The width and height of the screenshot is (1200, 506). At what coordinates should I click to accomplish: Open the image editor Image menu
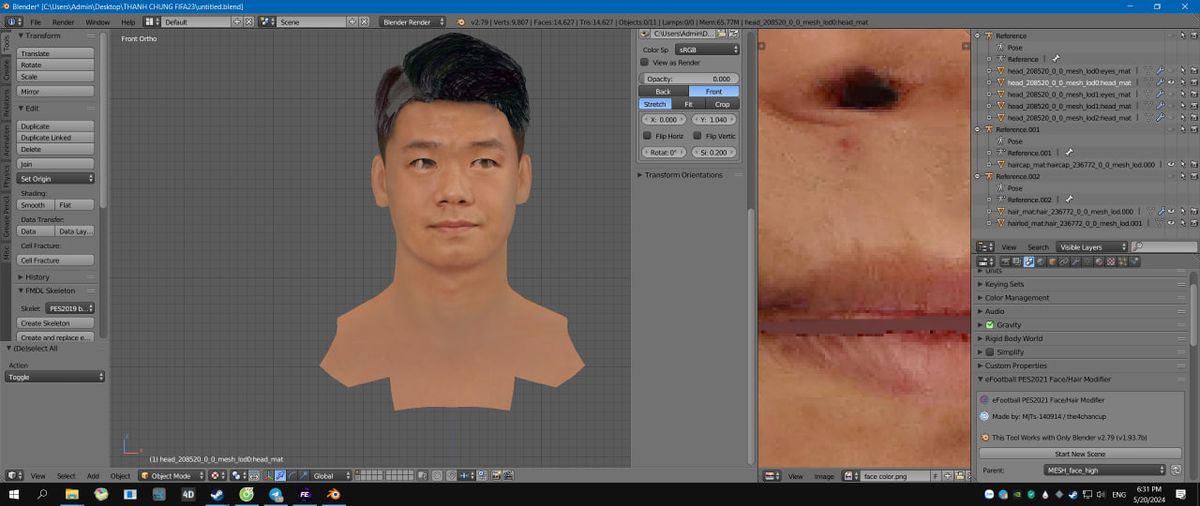tap(824, 476)
